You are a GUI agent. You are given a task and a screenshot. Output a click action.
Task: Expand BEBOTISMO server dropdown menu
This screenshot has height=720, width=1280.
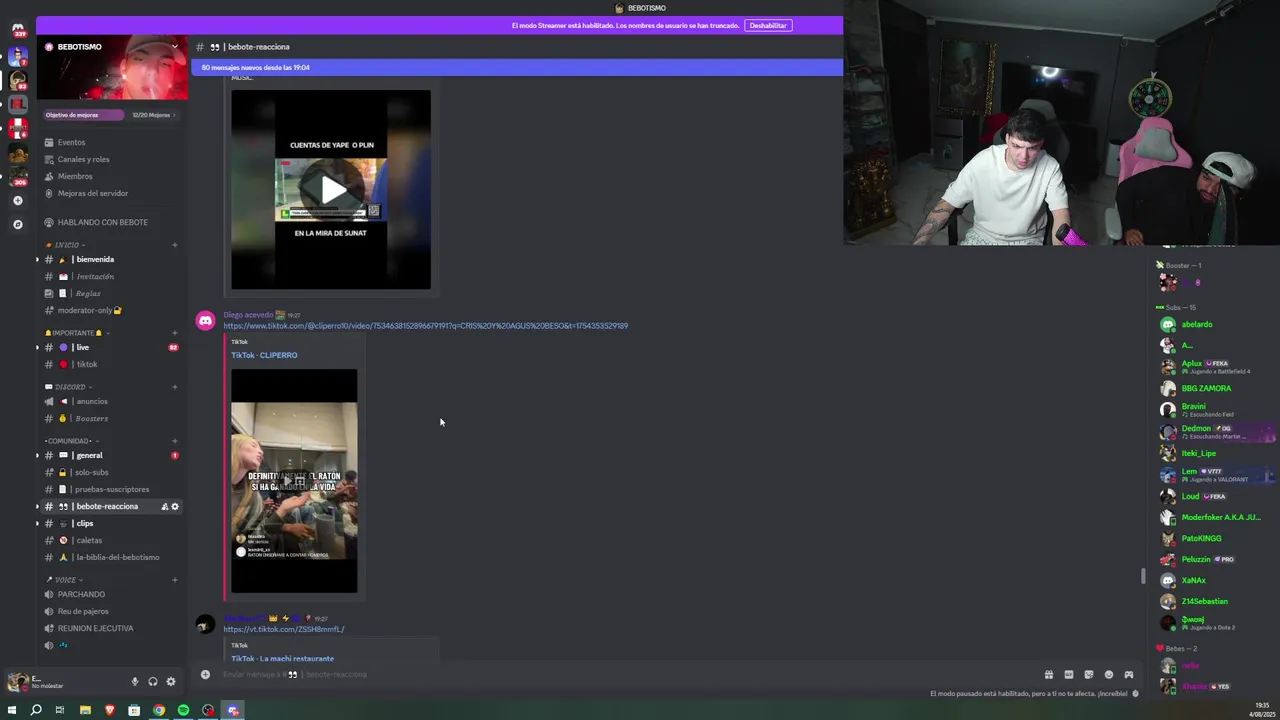click(174, 47)
